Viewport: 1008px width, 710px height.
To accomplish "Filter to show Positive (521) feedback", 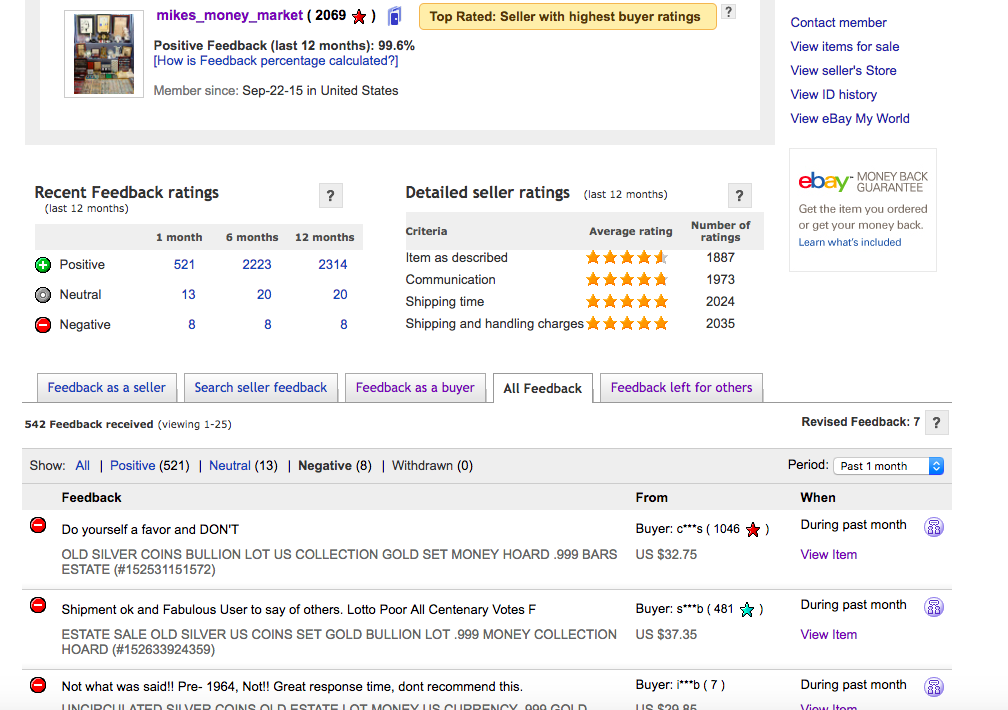I will tap(133, 466).
